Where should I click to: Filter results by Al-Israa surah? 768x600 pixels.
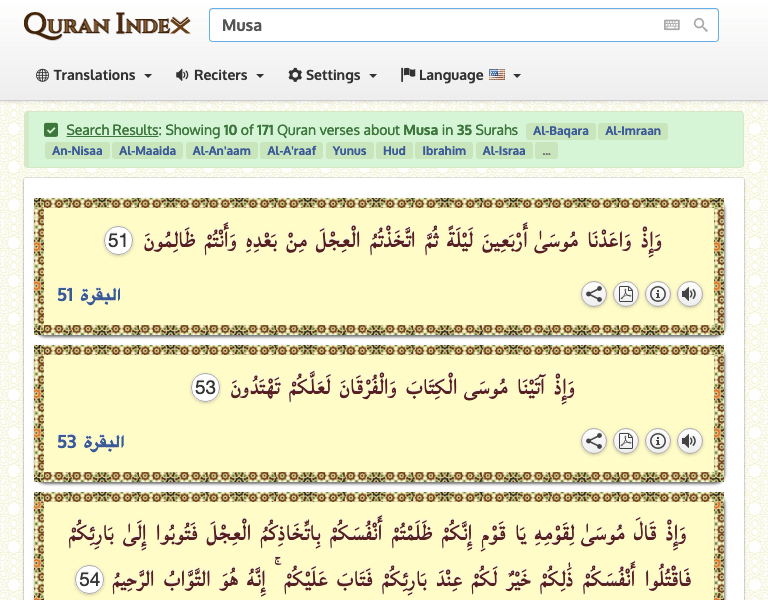(x=504, y=151)
